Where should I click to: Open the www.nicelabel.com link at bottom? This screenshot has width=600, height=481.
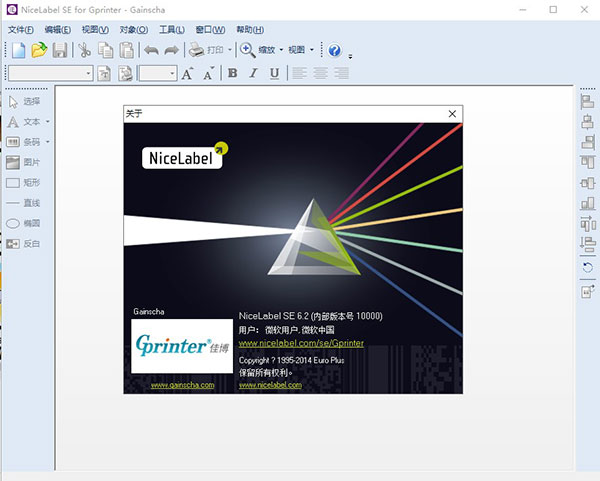point(270,385)
